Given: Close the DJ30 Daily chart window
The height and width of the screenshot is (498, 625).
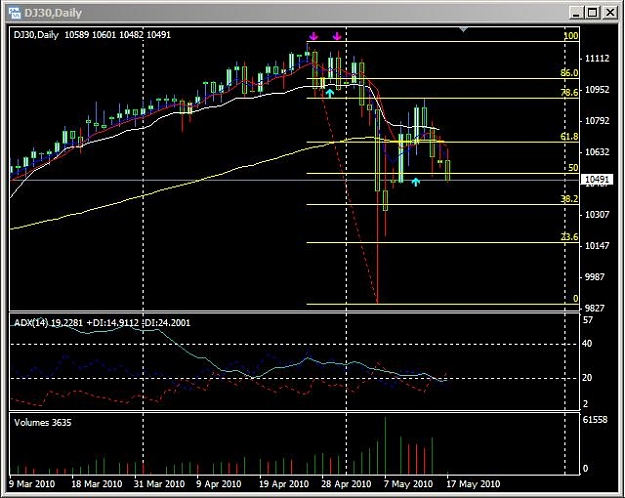Looking at the screenshot, I should 610,13.
